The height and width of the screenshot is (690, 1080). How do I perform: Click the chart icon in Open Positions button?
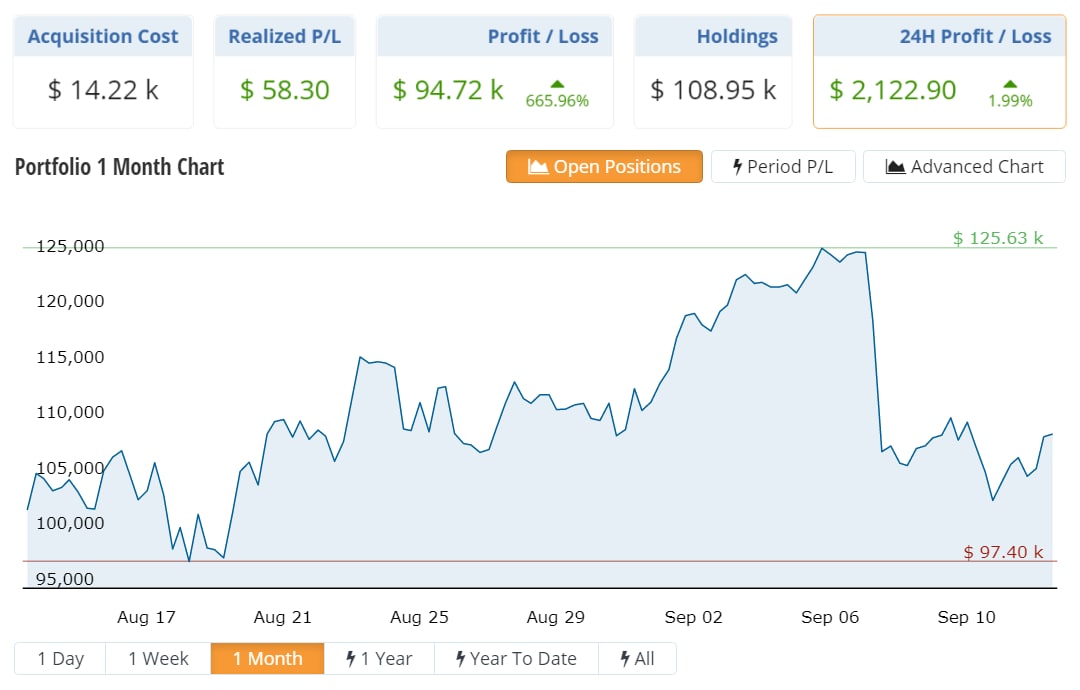pos(537,167)
